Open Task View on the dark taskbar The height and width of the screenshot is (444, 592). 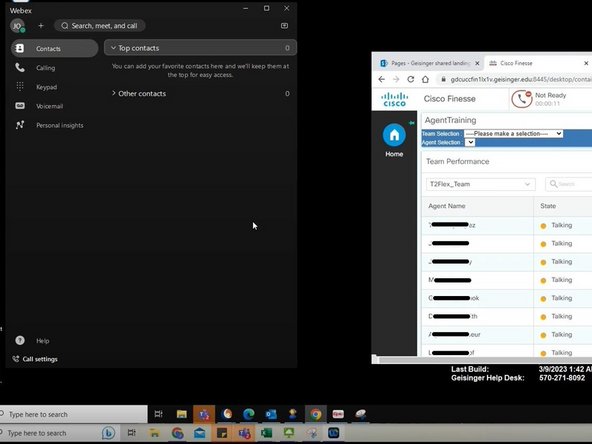click(159, 414)
